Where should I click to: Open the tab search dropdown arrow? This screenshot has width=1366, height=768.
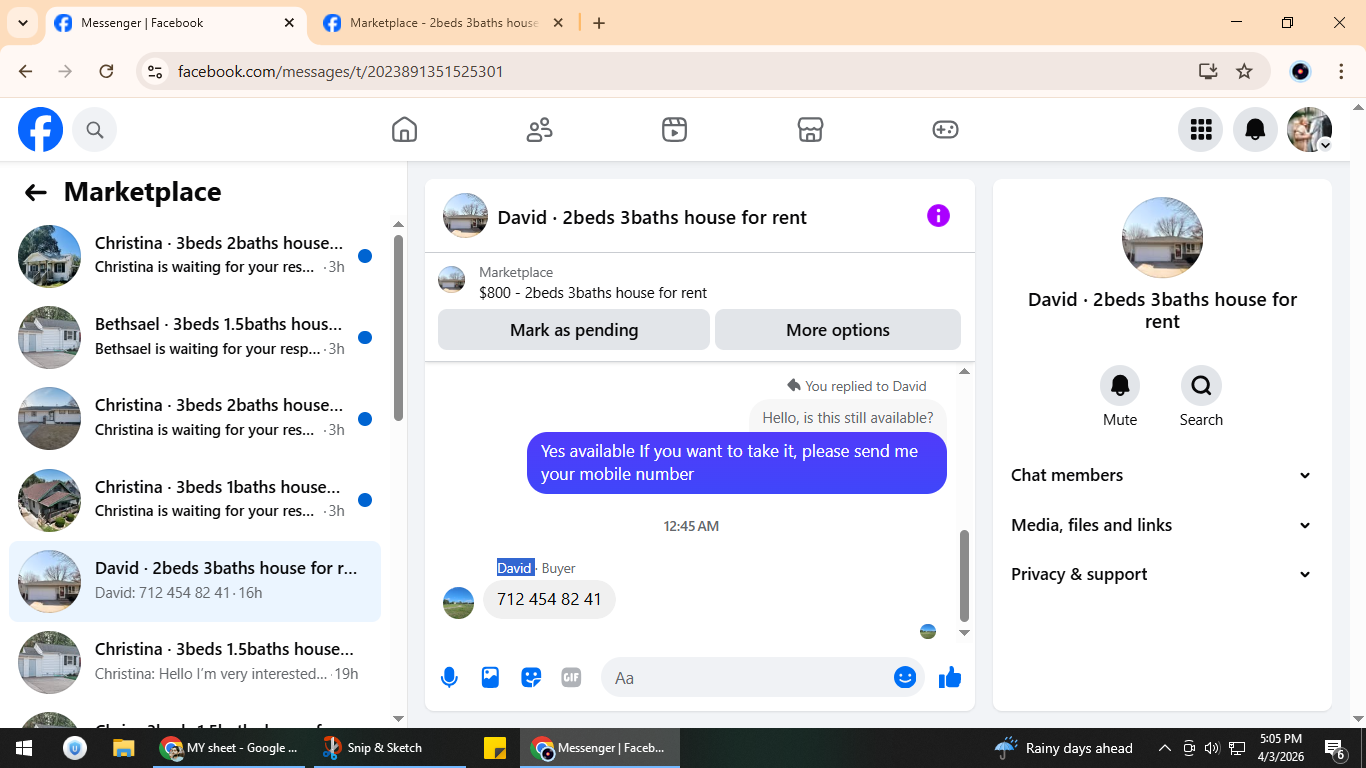point(22,23)
